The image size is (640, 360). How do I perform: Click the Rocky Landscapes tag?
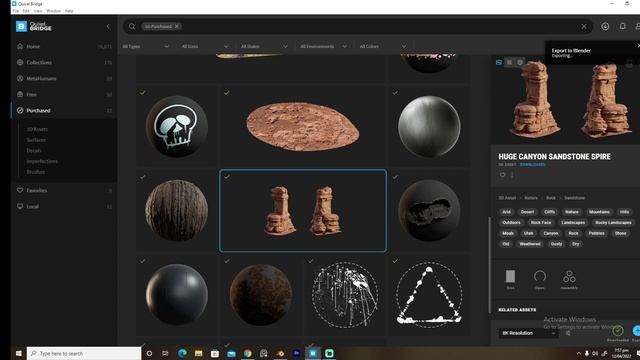(613, 222)
